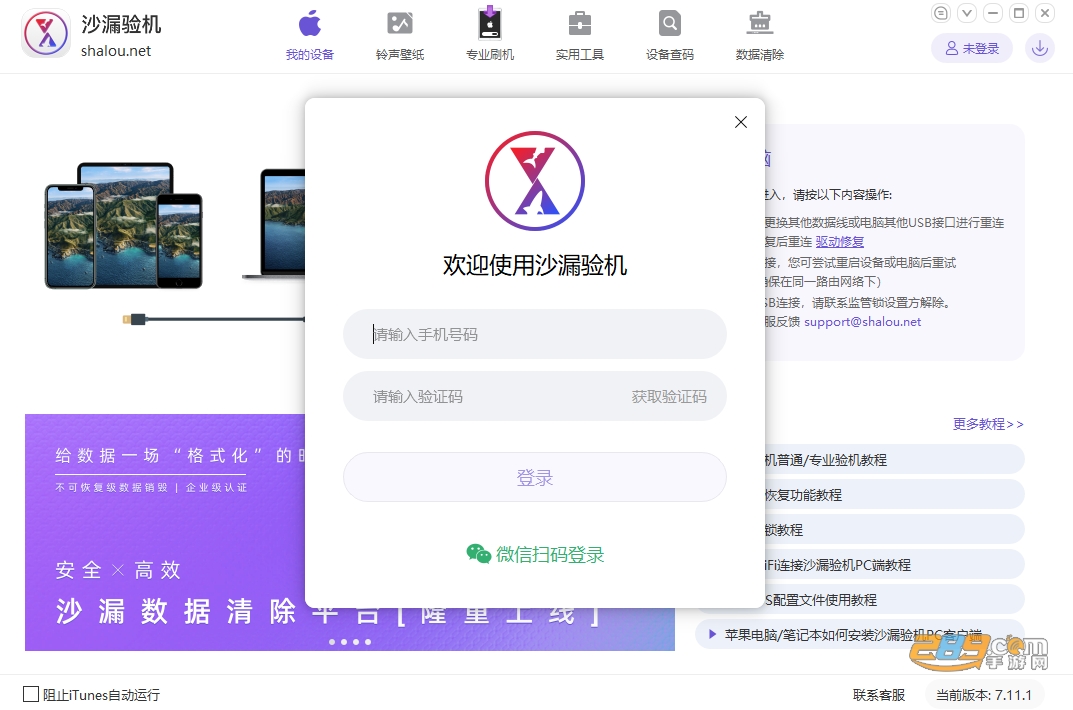Click 联系客服 in the footer
This screenshot has width=1073, height=710.
click(x=879, y=695)
